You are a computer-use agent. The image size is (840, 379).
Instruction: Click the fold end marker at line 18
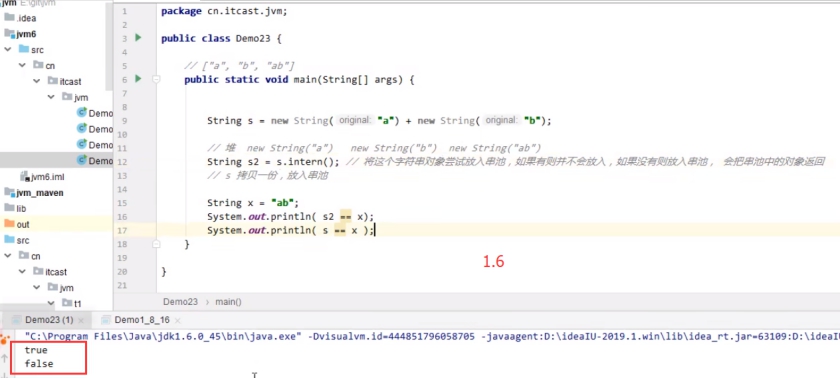coord(156,244)
